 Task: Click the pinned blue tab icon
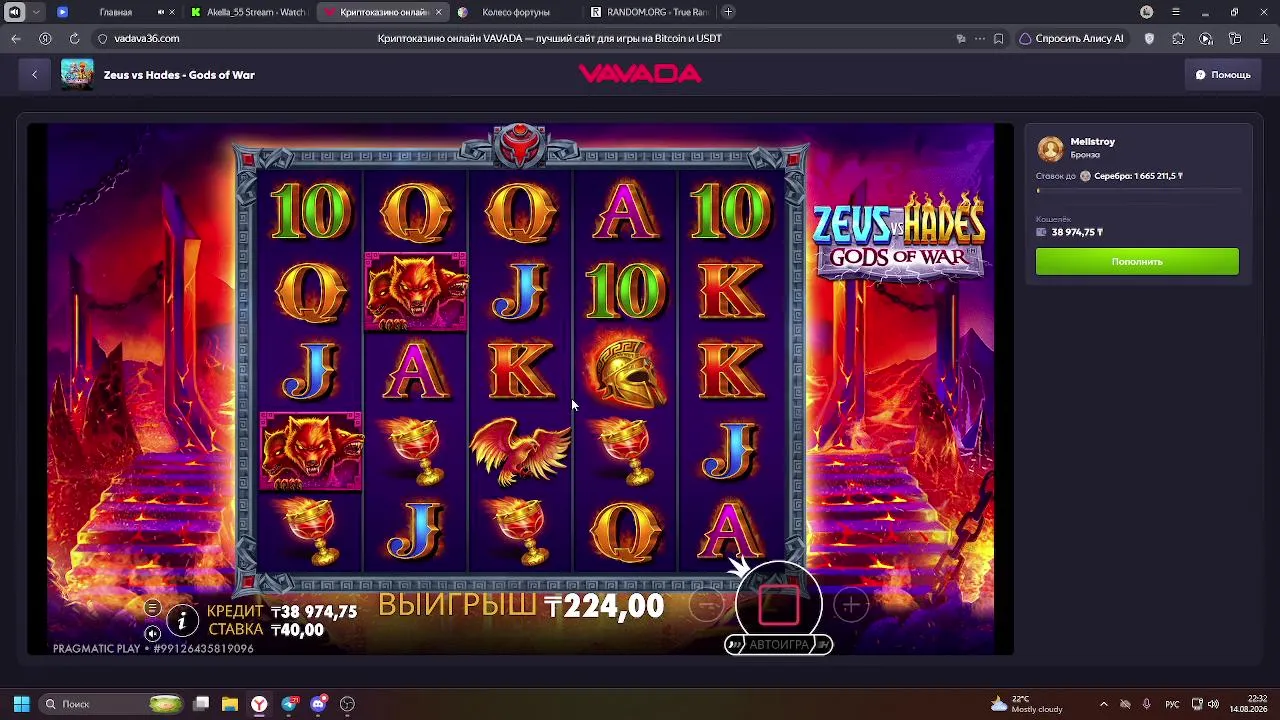pos(62,12)
